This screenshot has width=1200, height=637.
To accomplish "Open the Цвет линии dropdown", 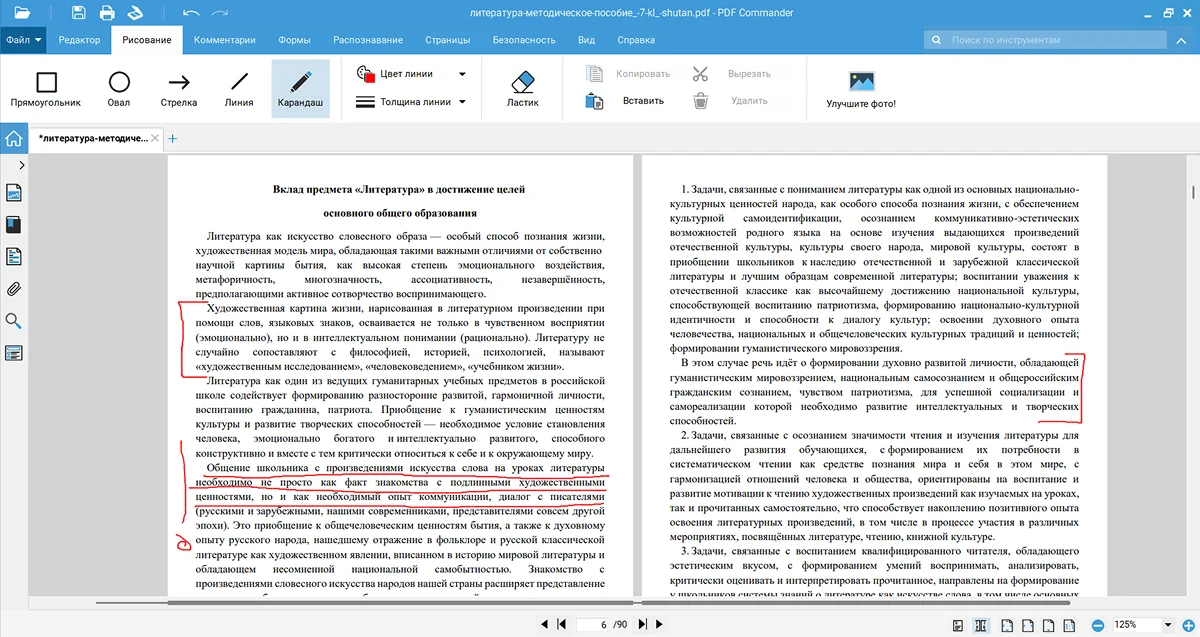I will (412, 74).
